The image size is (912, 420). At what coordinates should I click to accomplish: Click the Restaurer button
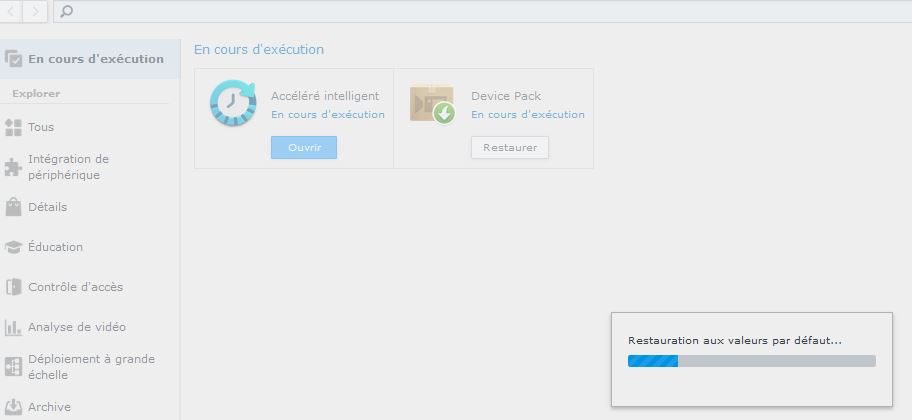click(x=510, y=148)
